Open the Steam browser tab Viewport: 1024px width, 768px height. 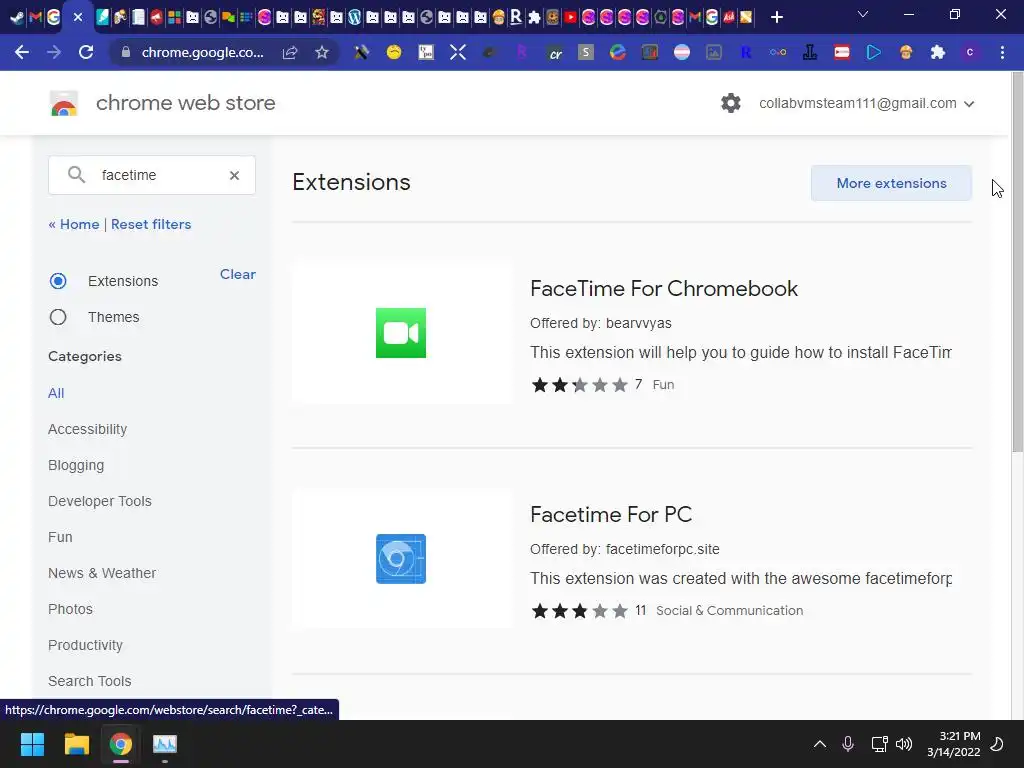(x=18, y=18)
